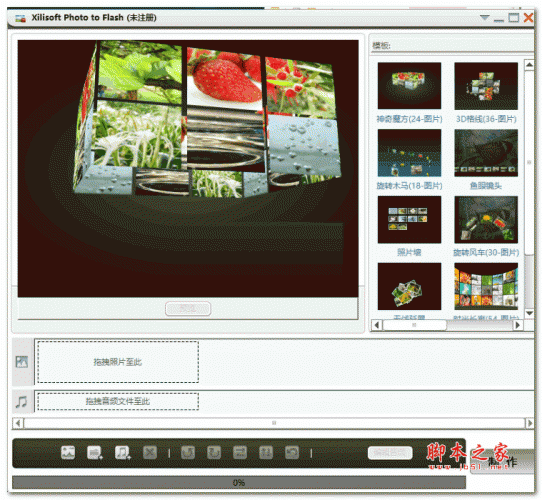Click the 拖拽照片至此 photo drop zone
542x500 pixels.
pos(118,362)
